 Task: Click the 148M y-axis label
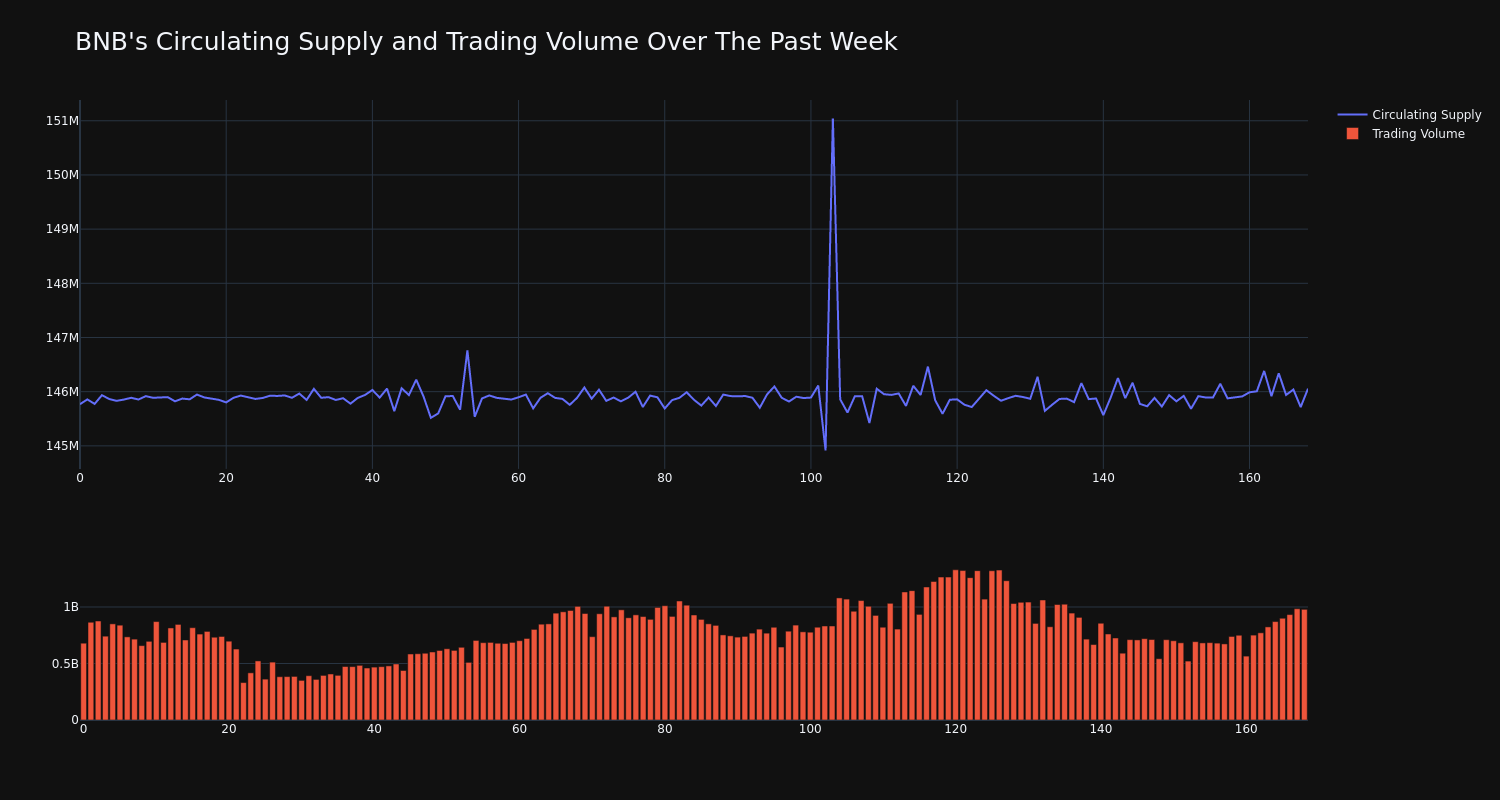tap(62, 283)
